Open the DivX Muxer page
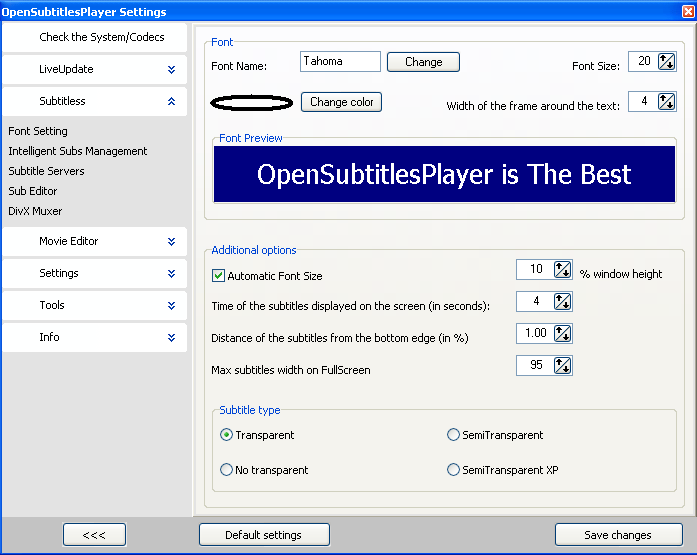Image resolution: width=697 pixels, height=555 pixels. coord(35,211)
